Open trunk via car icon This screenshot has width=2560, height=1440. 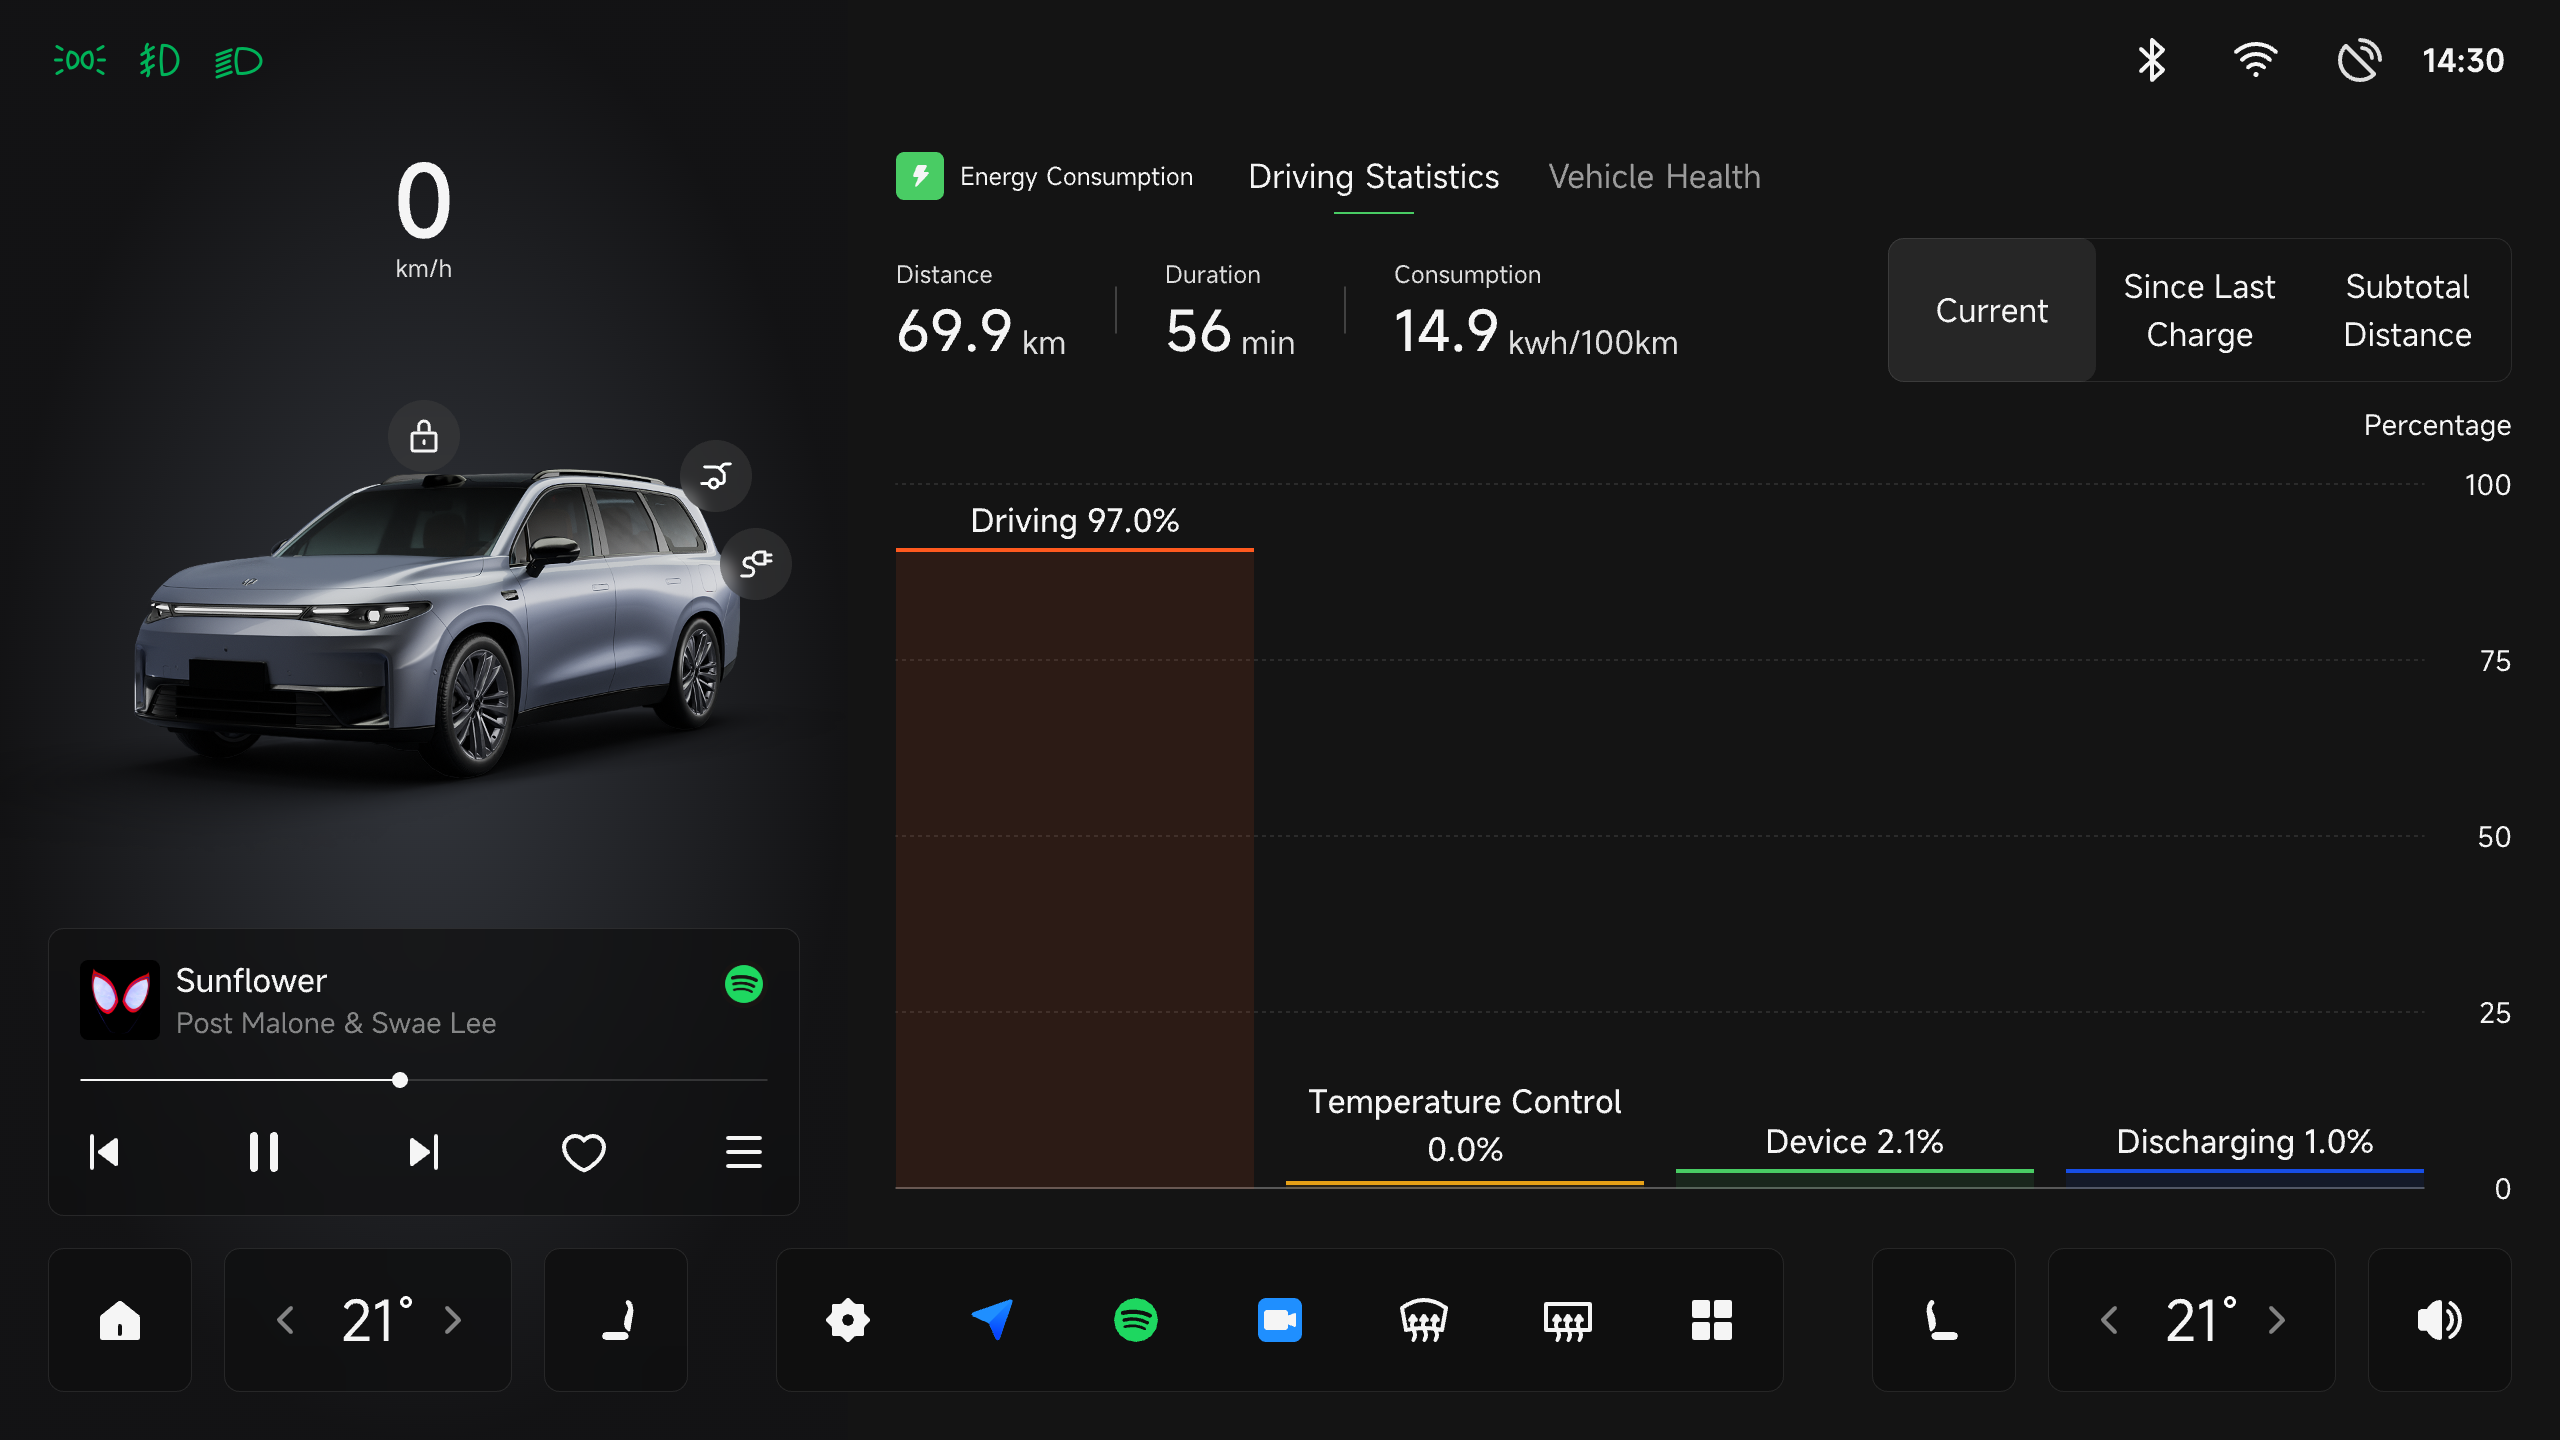716,476
